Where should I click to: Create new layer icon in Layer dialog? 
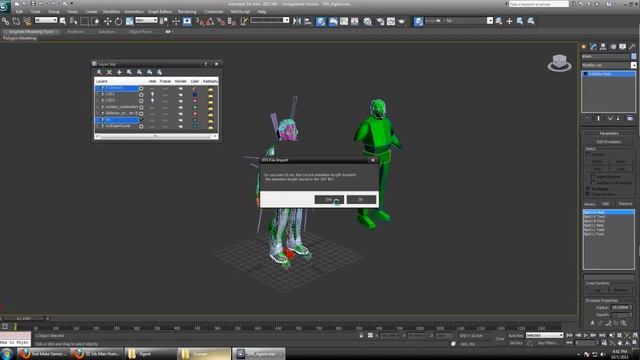[x=99, y=72]
